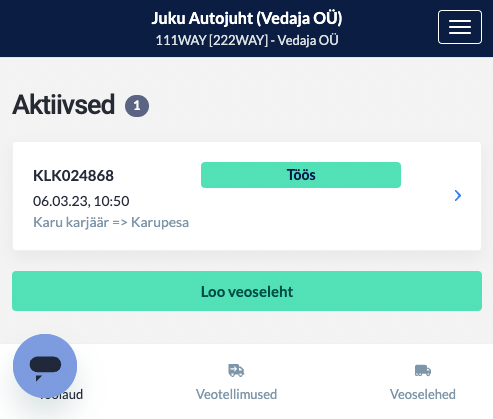Click the dark top navigation bar

(x=246, y=28)
